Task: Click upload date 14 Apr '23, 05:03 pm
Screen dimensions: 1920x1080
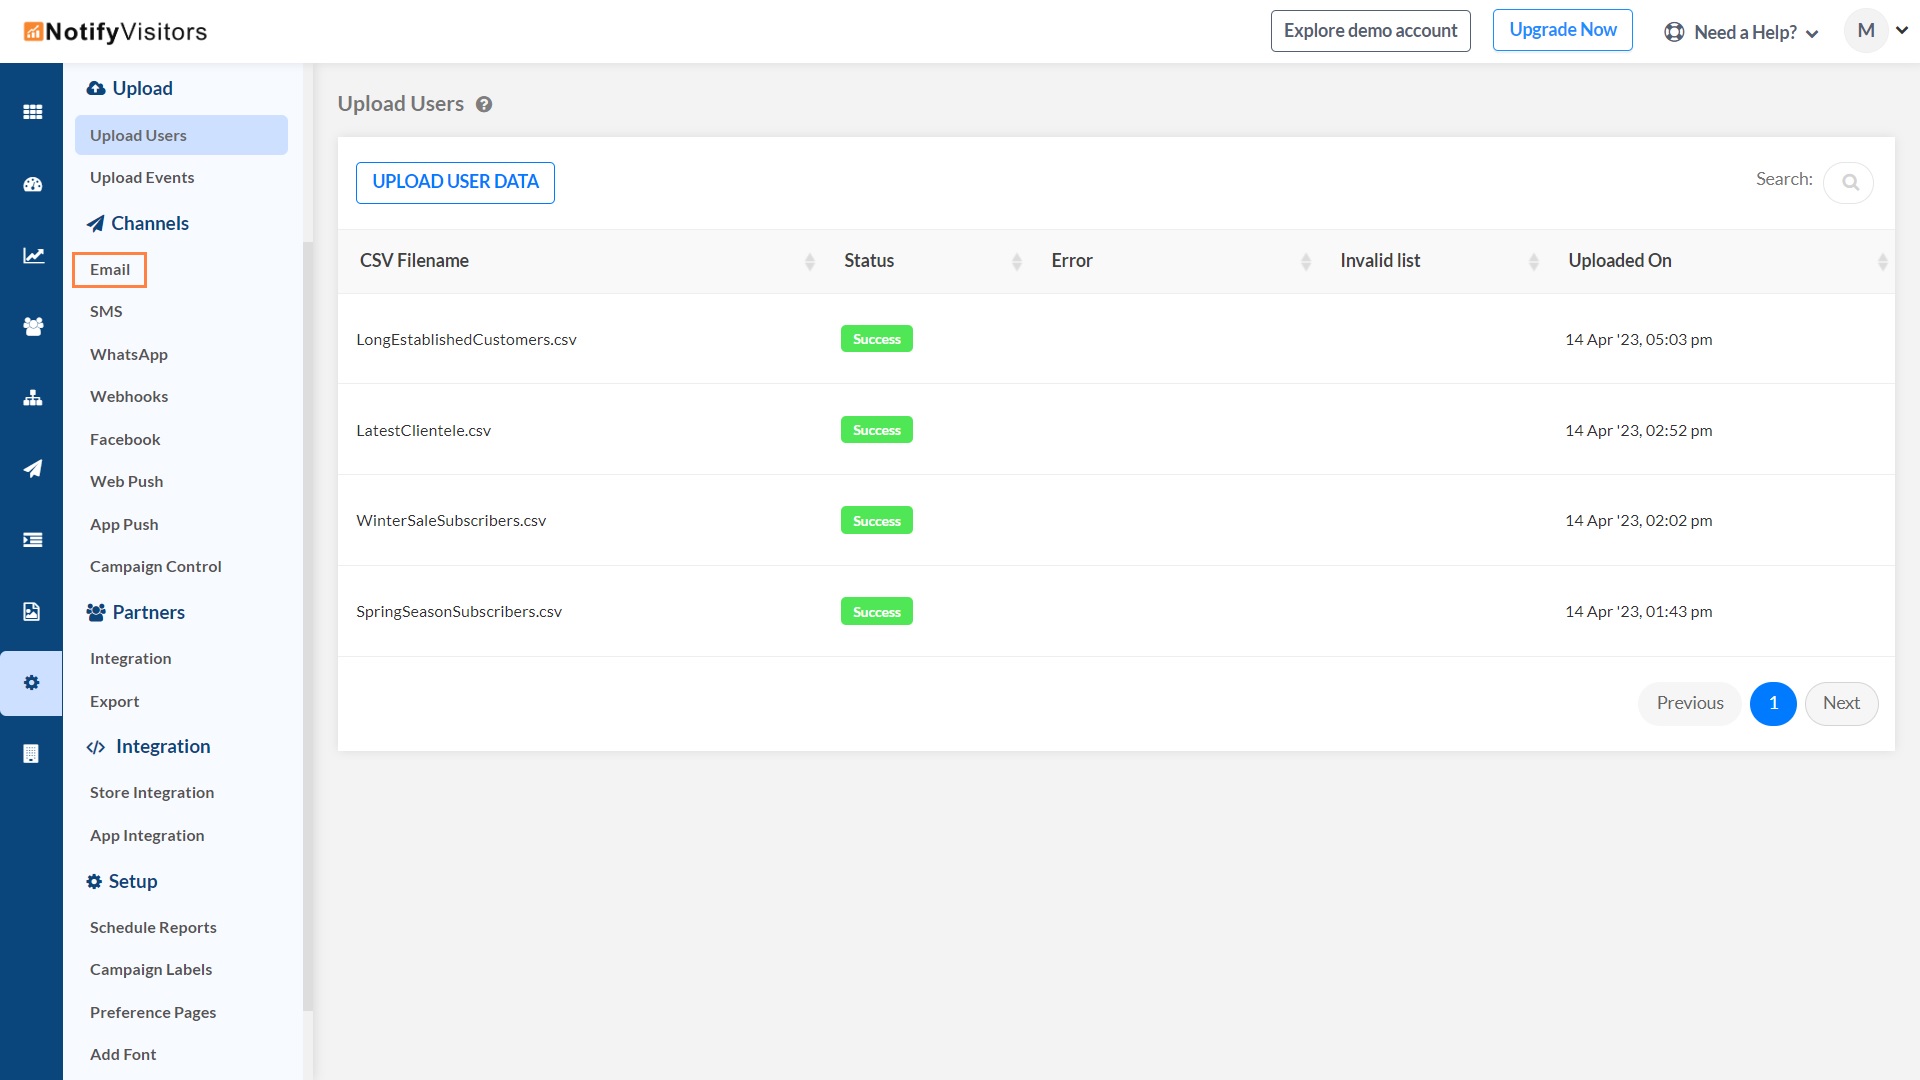Action: [1638, 340]
